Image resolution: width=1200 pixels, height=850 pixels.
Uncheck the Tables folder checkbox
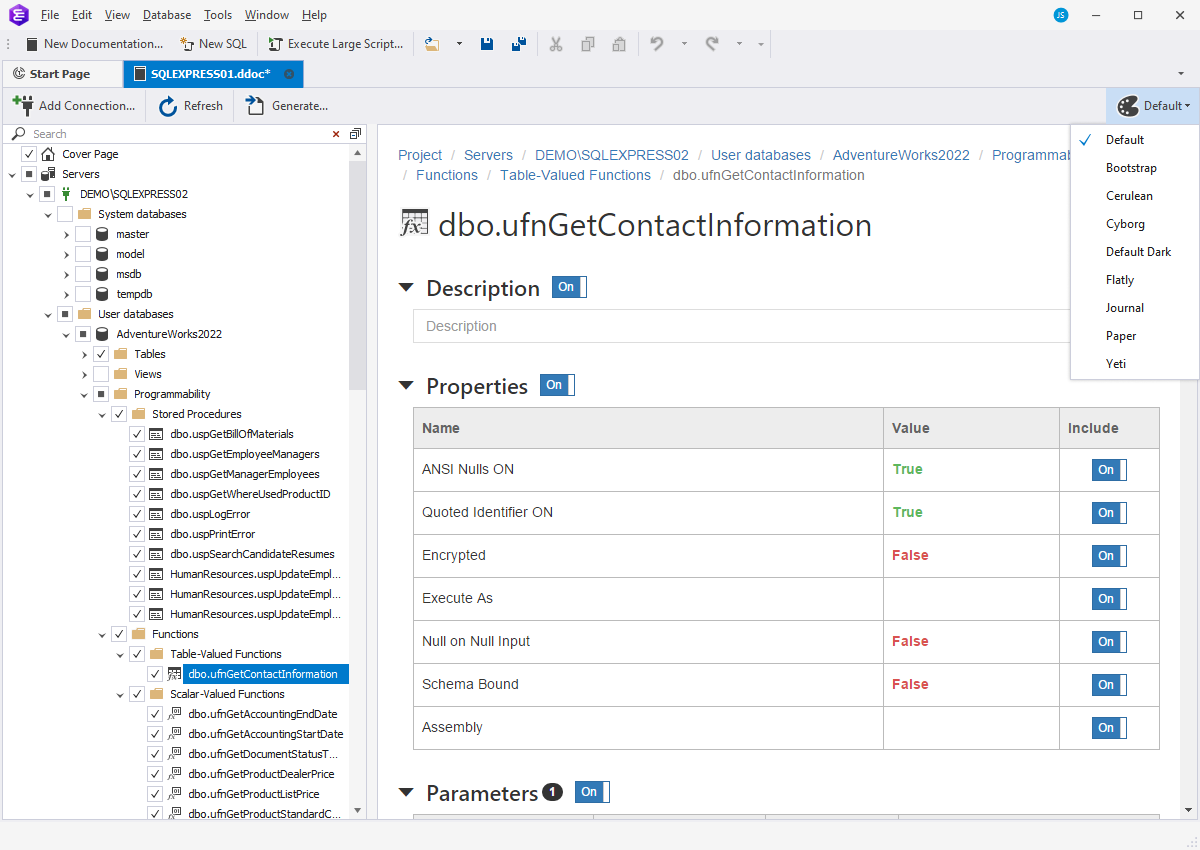(101, 354)
